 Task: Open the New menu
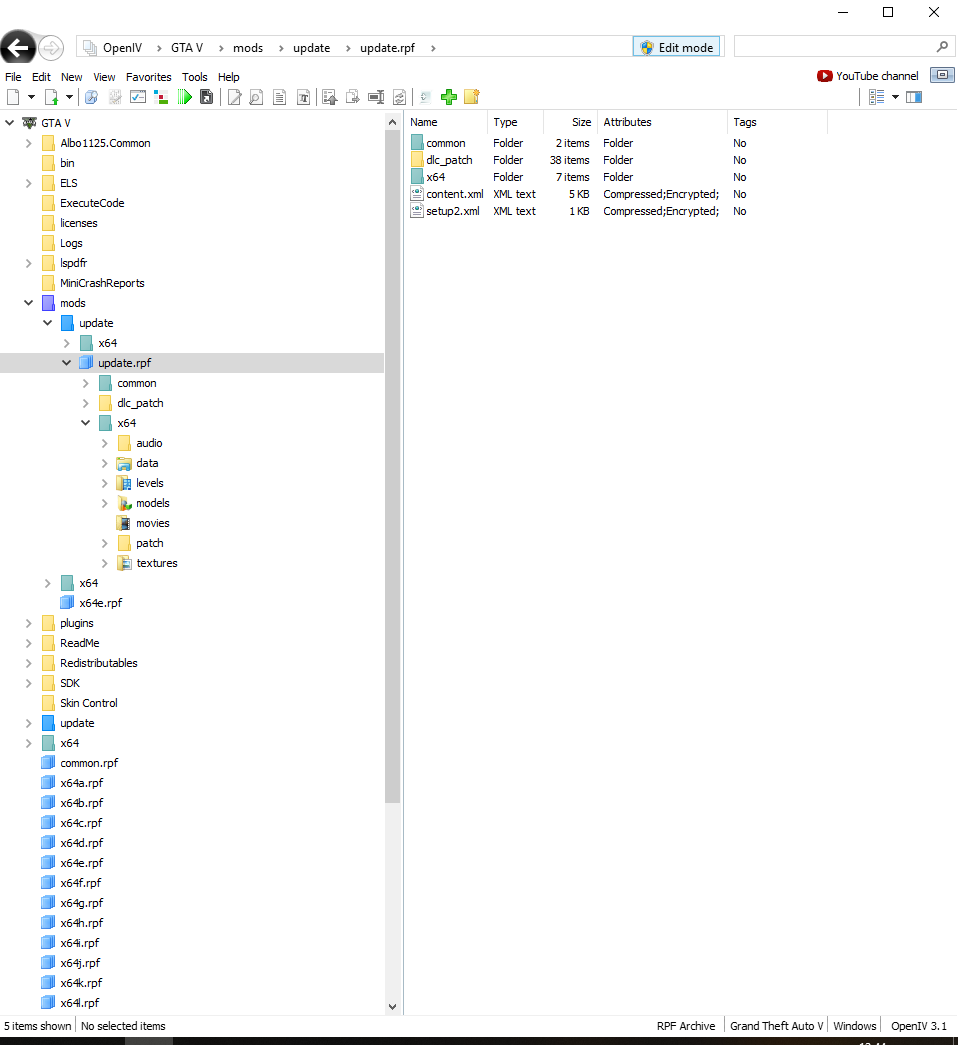pyautogui.click(x=71, y=77)
